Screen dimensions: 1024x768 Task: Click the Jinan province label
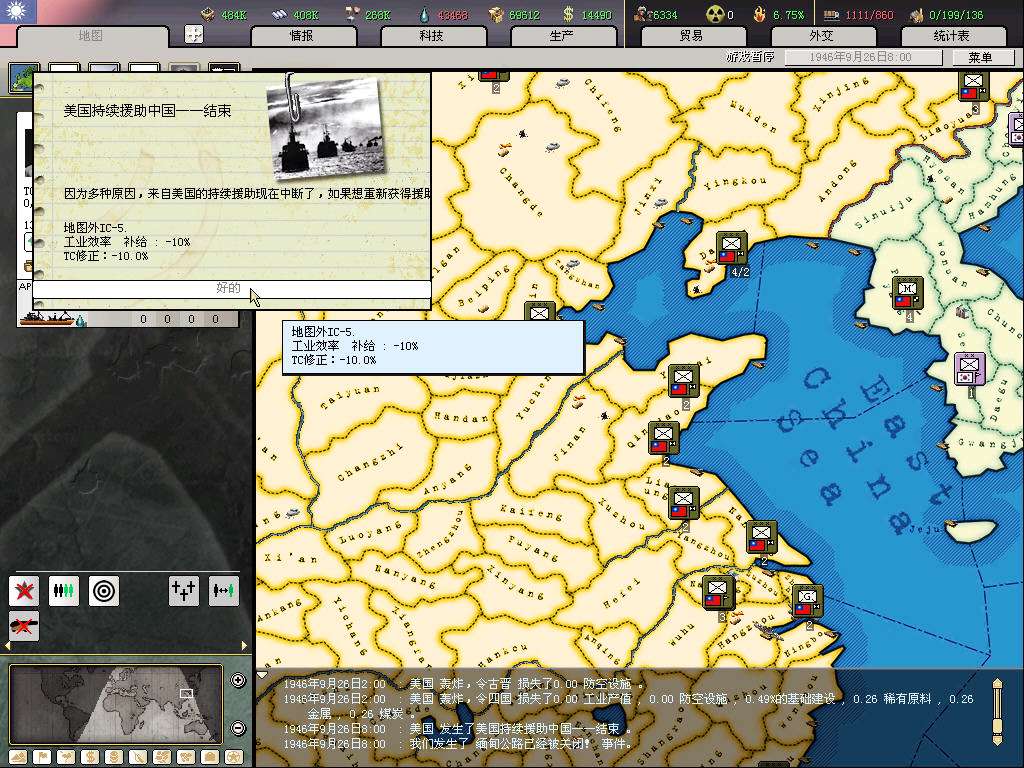(569, 444)
